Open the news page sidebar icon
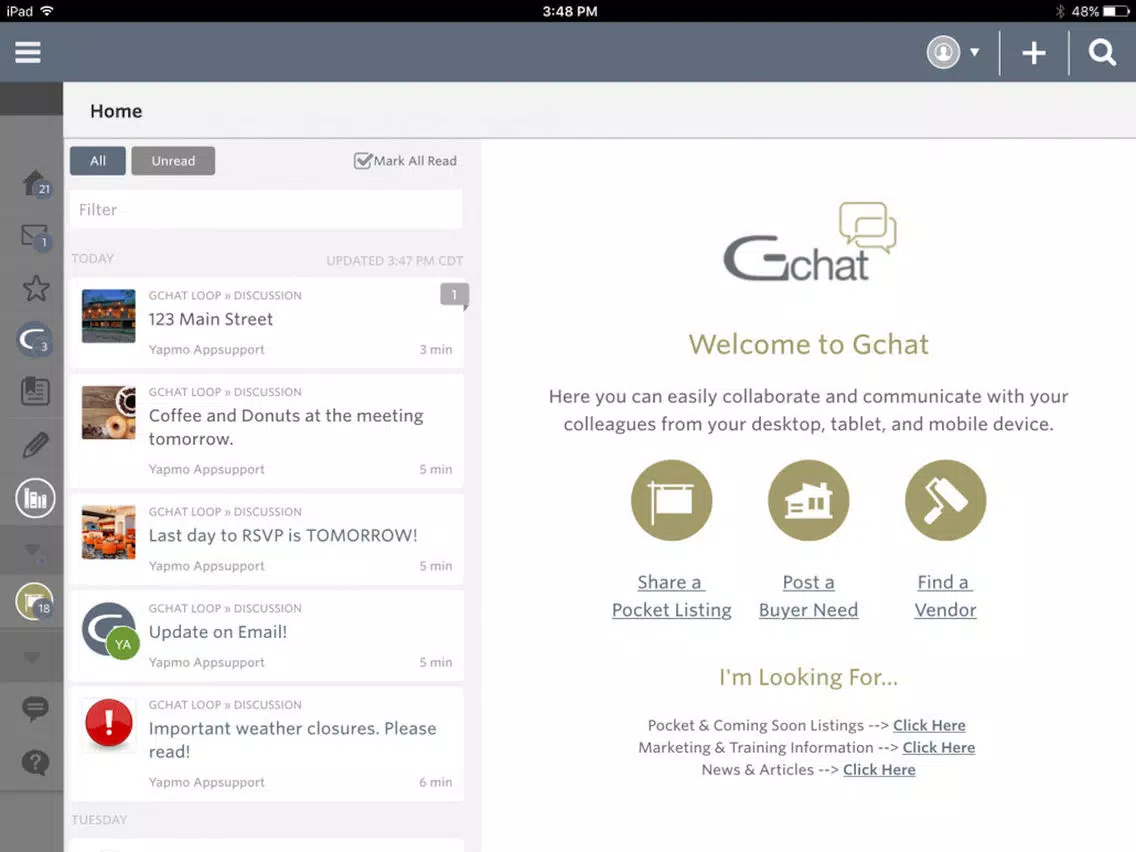 point(35,391)
